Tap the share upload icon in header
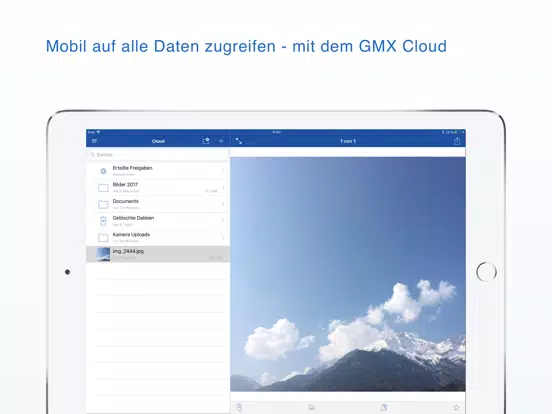This screenshot has width=552, height=414. 457,141
